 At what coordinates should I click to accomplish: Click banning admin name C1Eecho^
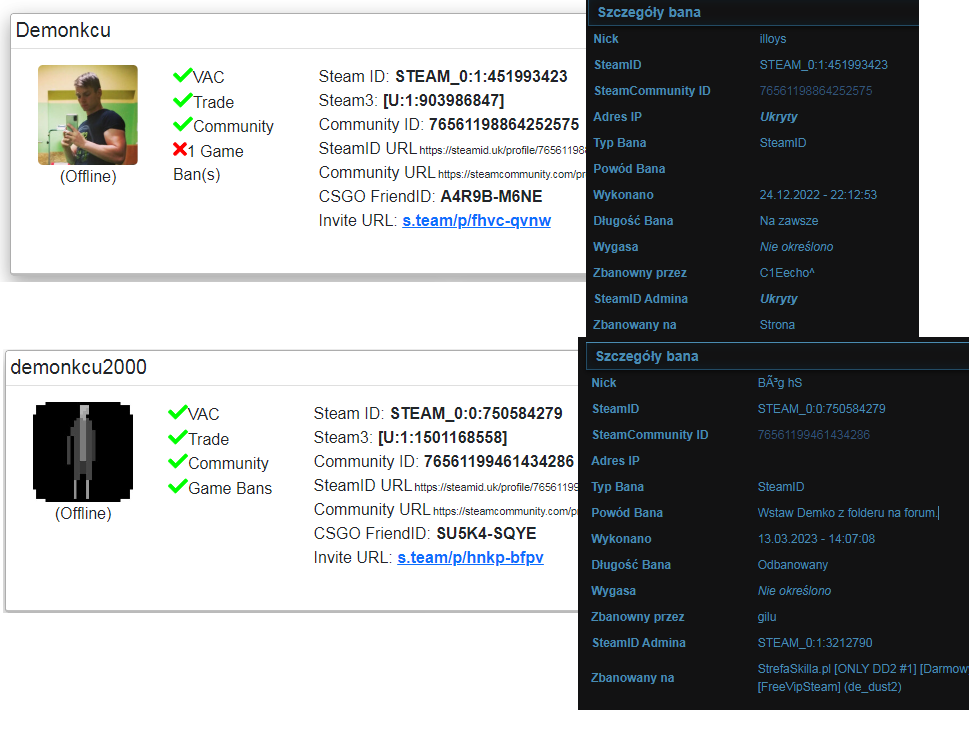tap(787, 273)
